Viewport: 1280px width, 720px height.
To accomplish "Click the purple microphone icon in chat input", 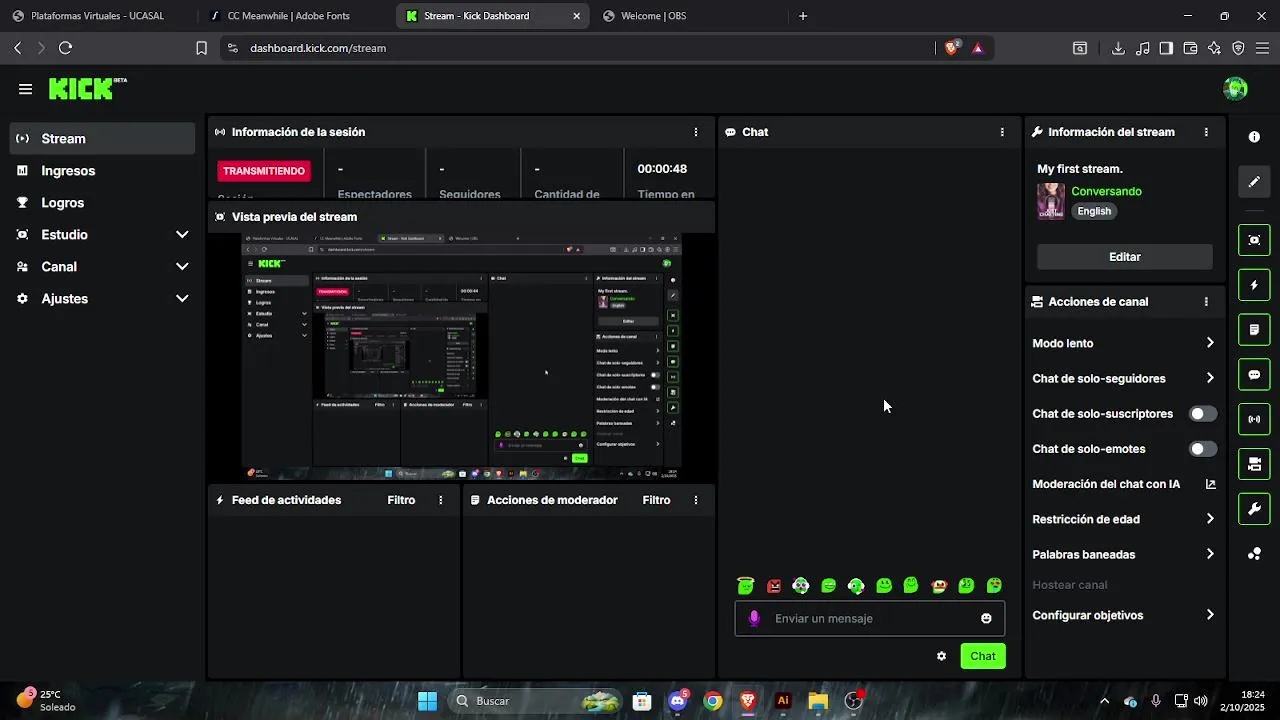I will click(754, 619).
